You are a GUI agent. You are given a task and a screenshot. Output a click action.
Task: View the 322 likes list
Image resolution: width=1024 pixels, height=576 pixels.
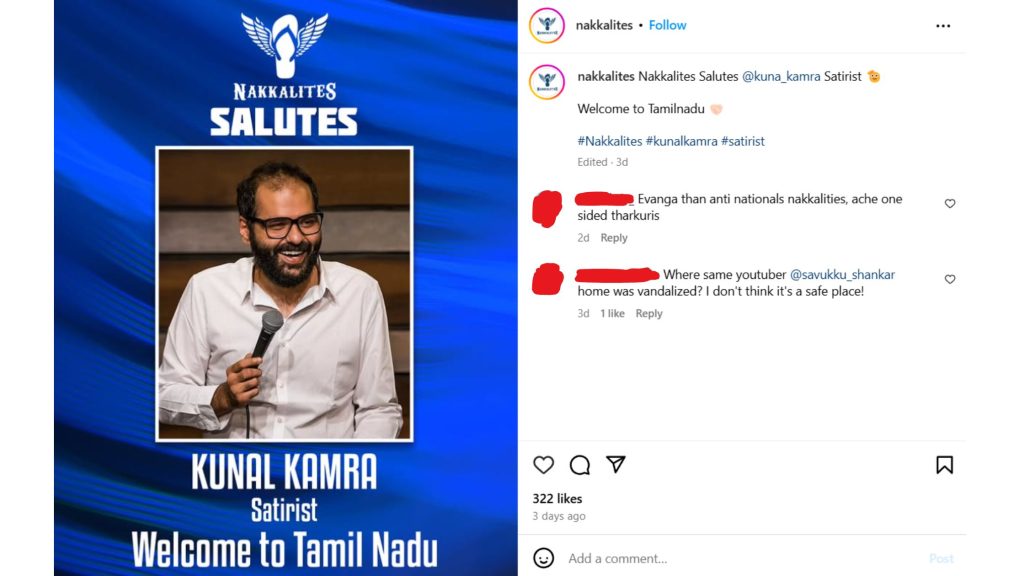pos(557,498)
